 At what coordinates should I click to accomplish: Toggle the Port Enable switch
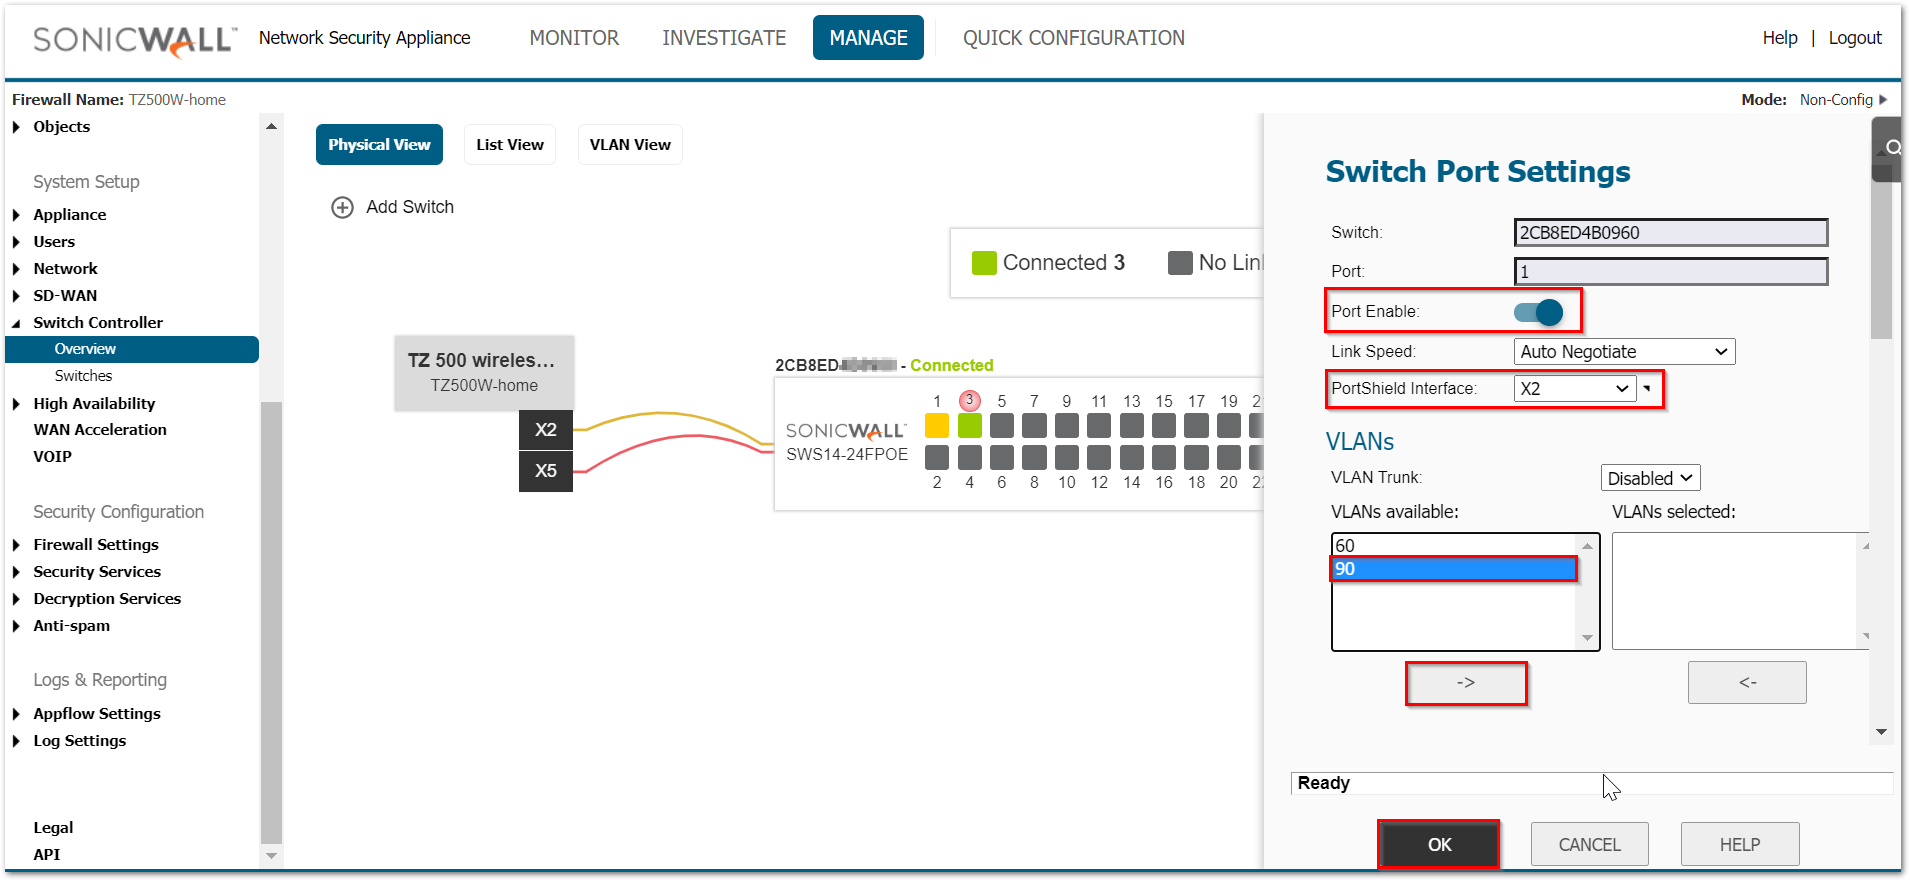pos(1538,312)
